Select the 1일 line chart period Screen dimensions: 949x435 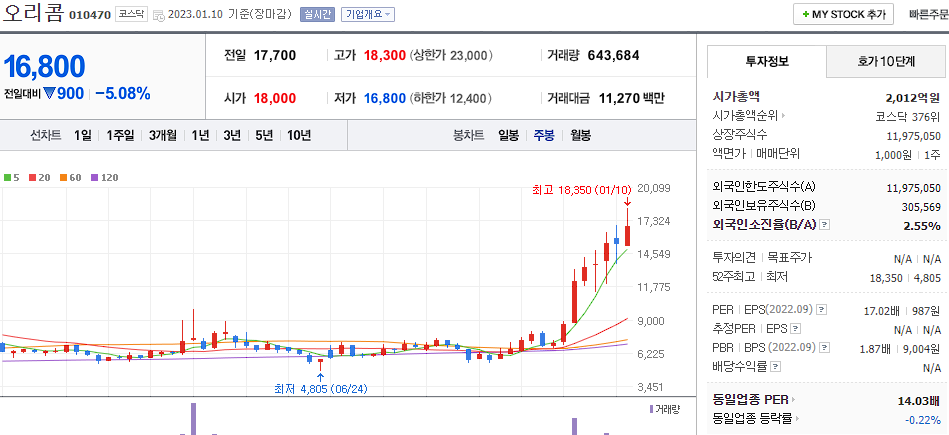coord(83,136)
